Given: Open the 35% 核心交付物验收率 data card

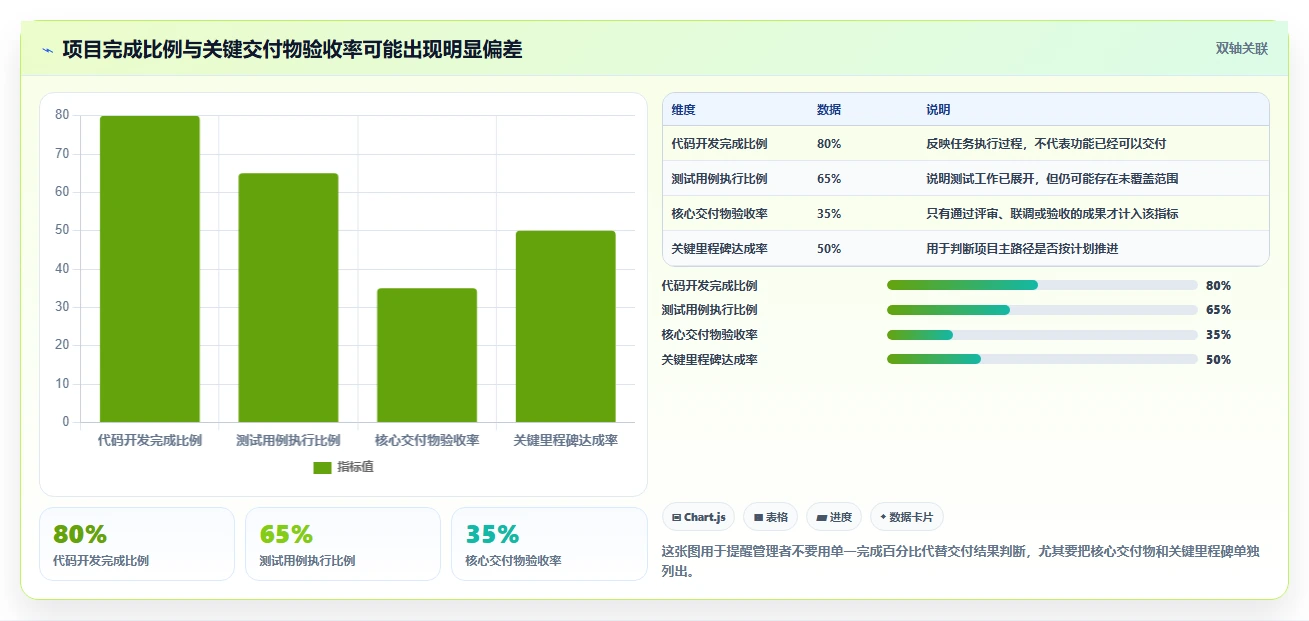Looking at the screenshot, I should [x=549, y=544].
